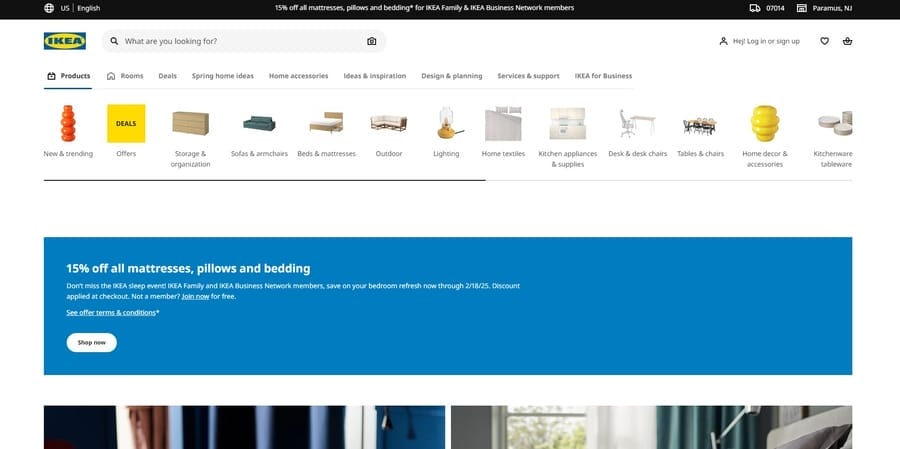Select the dresser Storage & organization image
The image size is (900, 449).
point(191,123)
